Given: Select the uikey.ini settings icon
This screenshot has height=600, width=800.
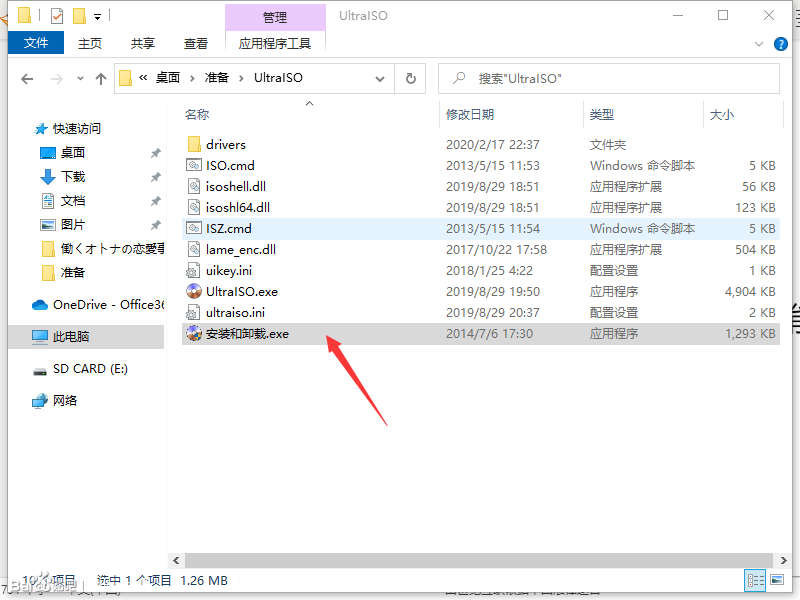Looking at the screenshot, I should coord(193,270).
